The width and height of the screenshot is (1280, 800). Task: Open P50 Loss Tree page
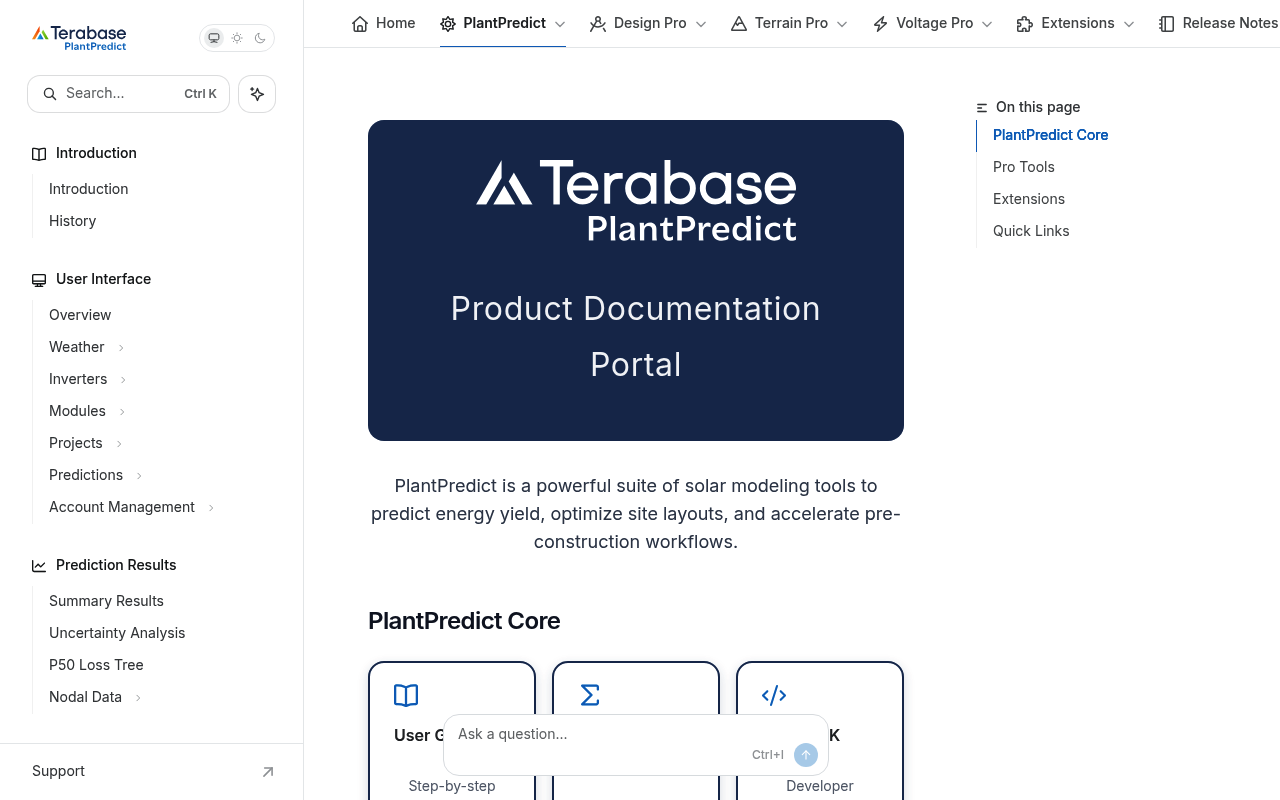96,665
